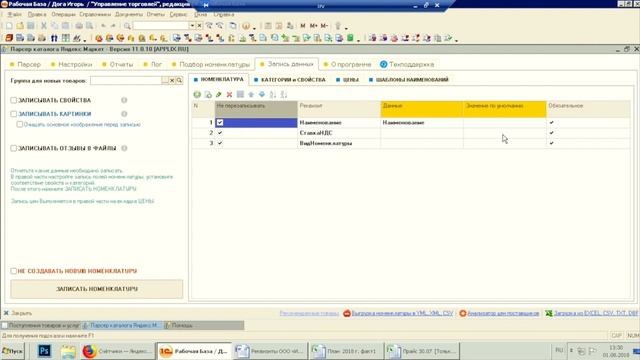This screenshot has width=640, height=360.
Task: Edit the row with the pencil icon
Action: (x=219, y=95)
